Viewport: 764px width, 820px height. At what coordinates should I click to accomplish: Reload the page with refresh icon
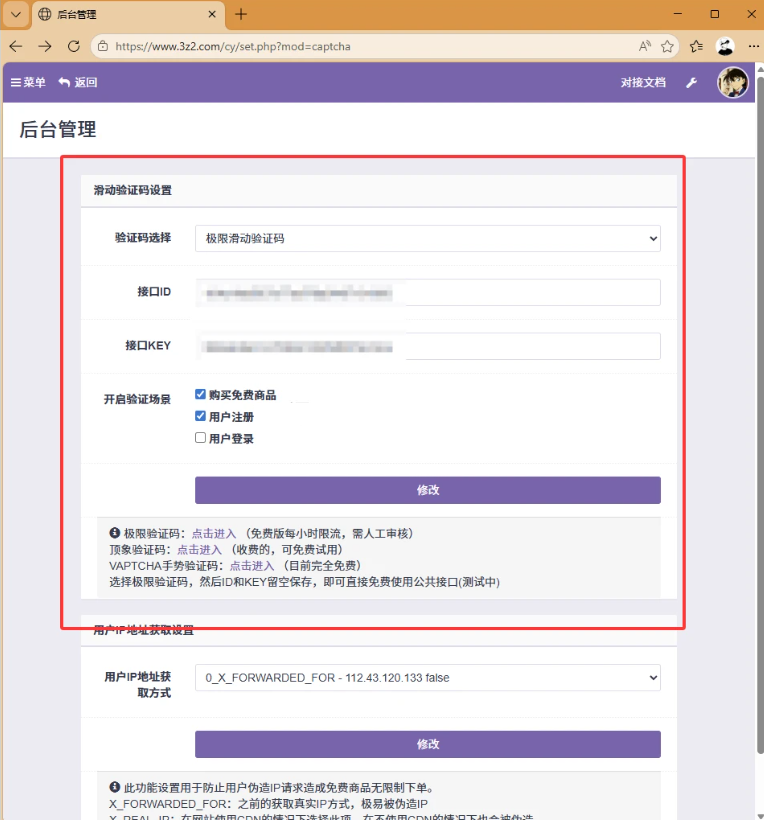[74, 47]
